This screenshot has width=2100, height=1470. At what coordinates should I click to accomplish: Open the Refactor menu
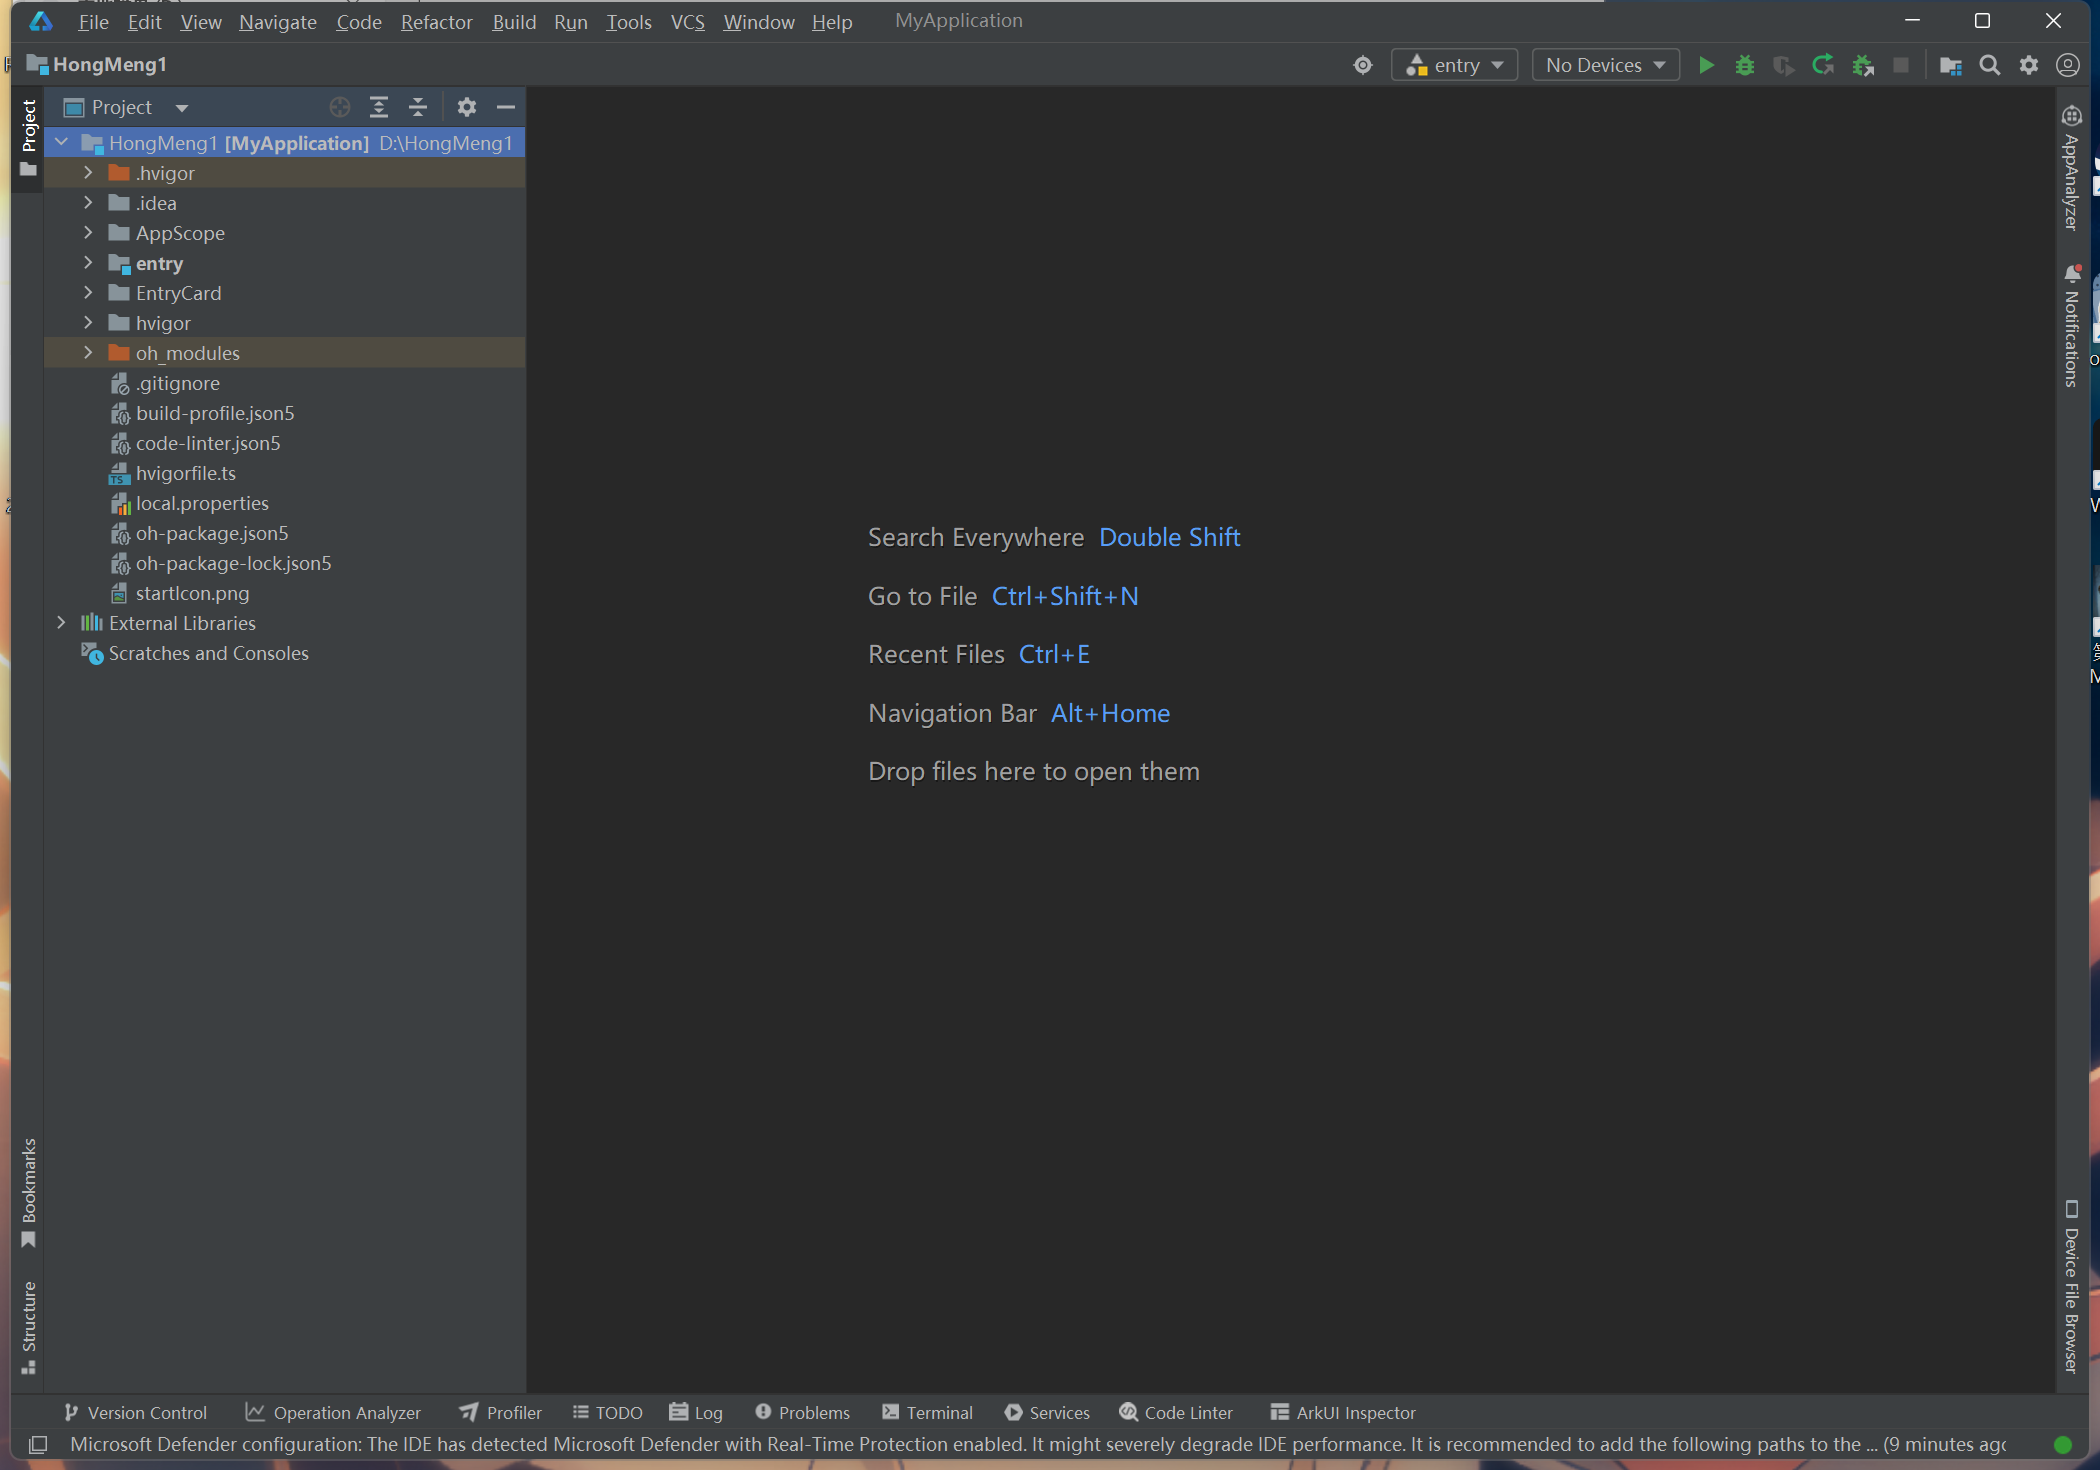(x=436, y=22)
